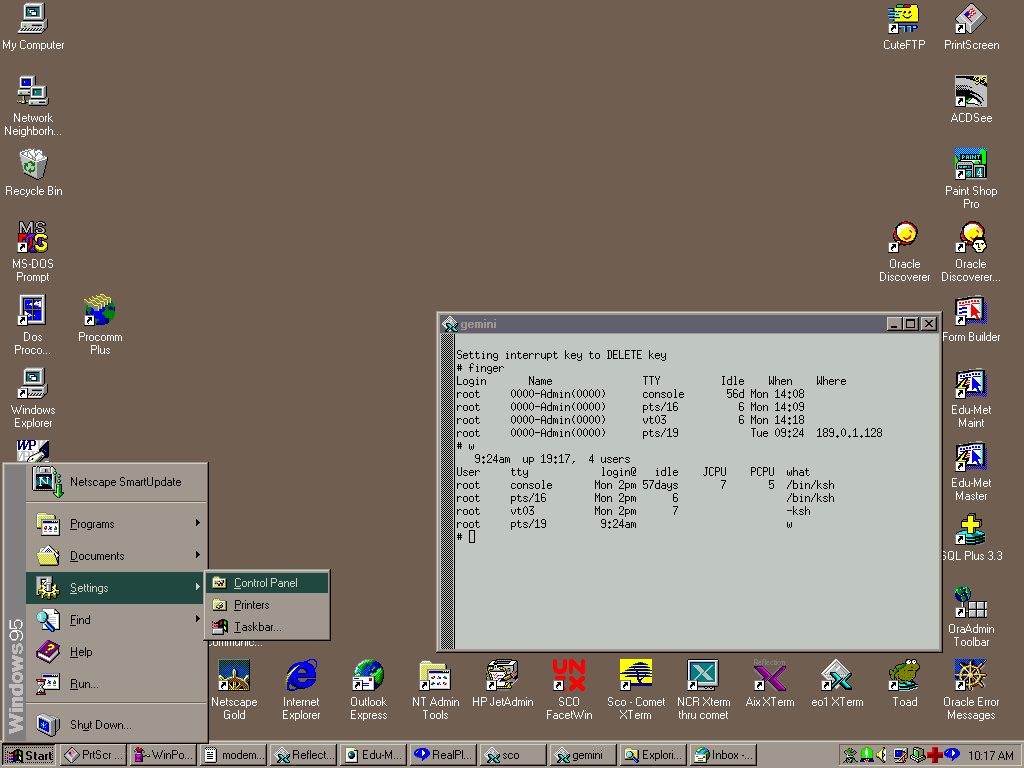Open Edu-Met Master shortcut
The width and height of the screenshot is (1024, 768).
[971, 472]
